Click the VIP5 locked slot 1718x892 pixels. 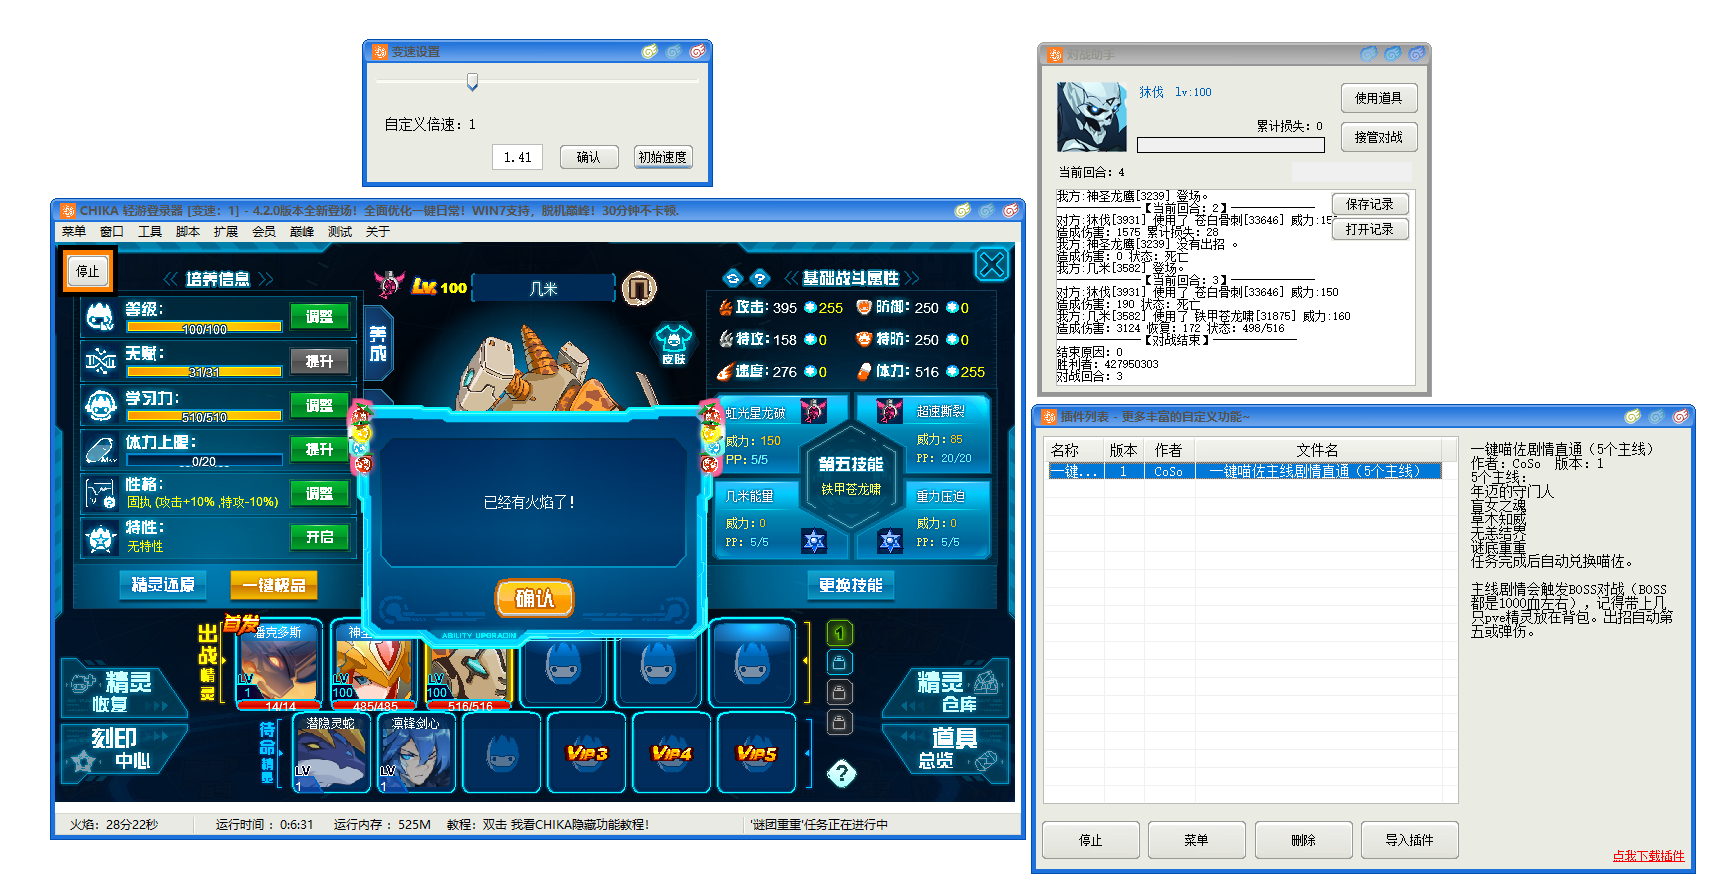tap(756, 753)
